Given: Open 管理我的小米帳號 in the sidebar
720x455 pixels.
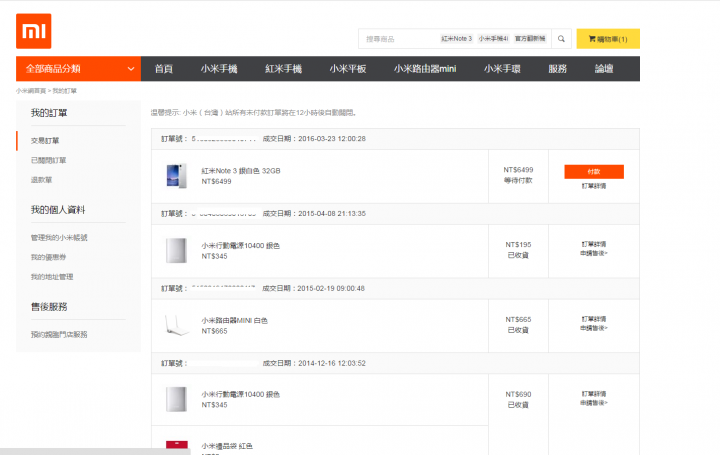Looking at the screenshot, I should point(59,237).
